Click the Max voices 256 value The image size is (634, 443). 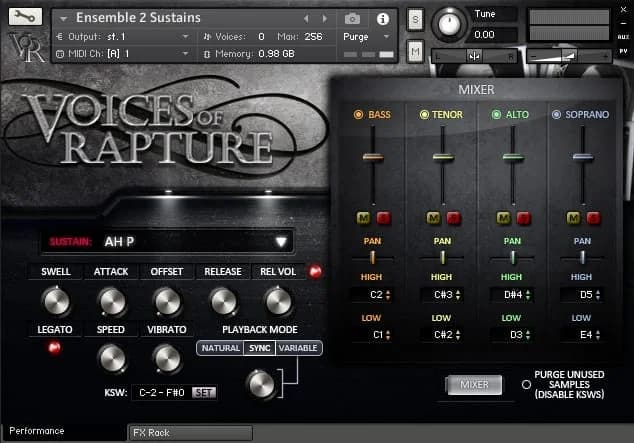pos(313,37)
